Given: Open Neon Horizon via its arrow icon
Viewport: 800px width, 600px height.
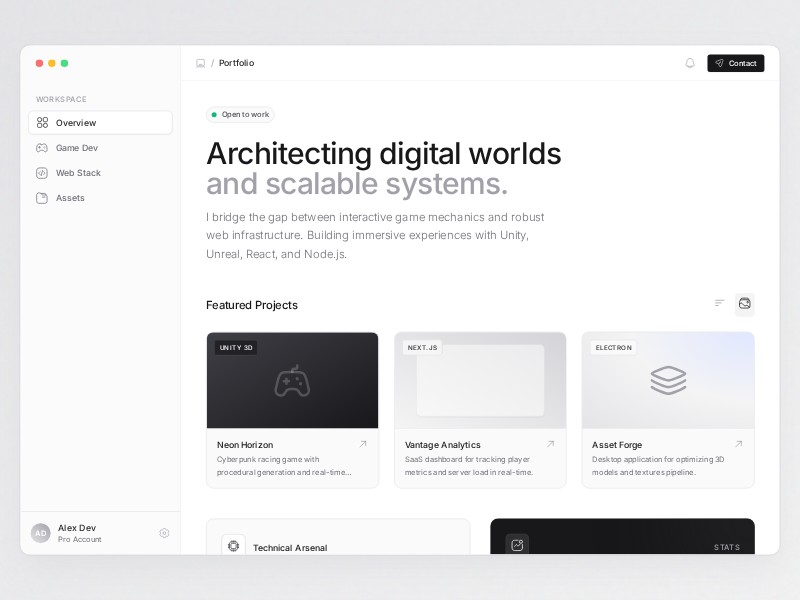Looking at the screenshot, I should 363,444.
